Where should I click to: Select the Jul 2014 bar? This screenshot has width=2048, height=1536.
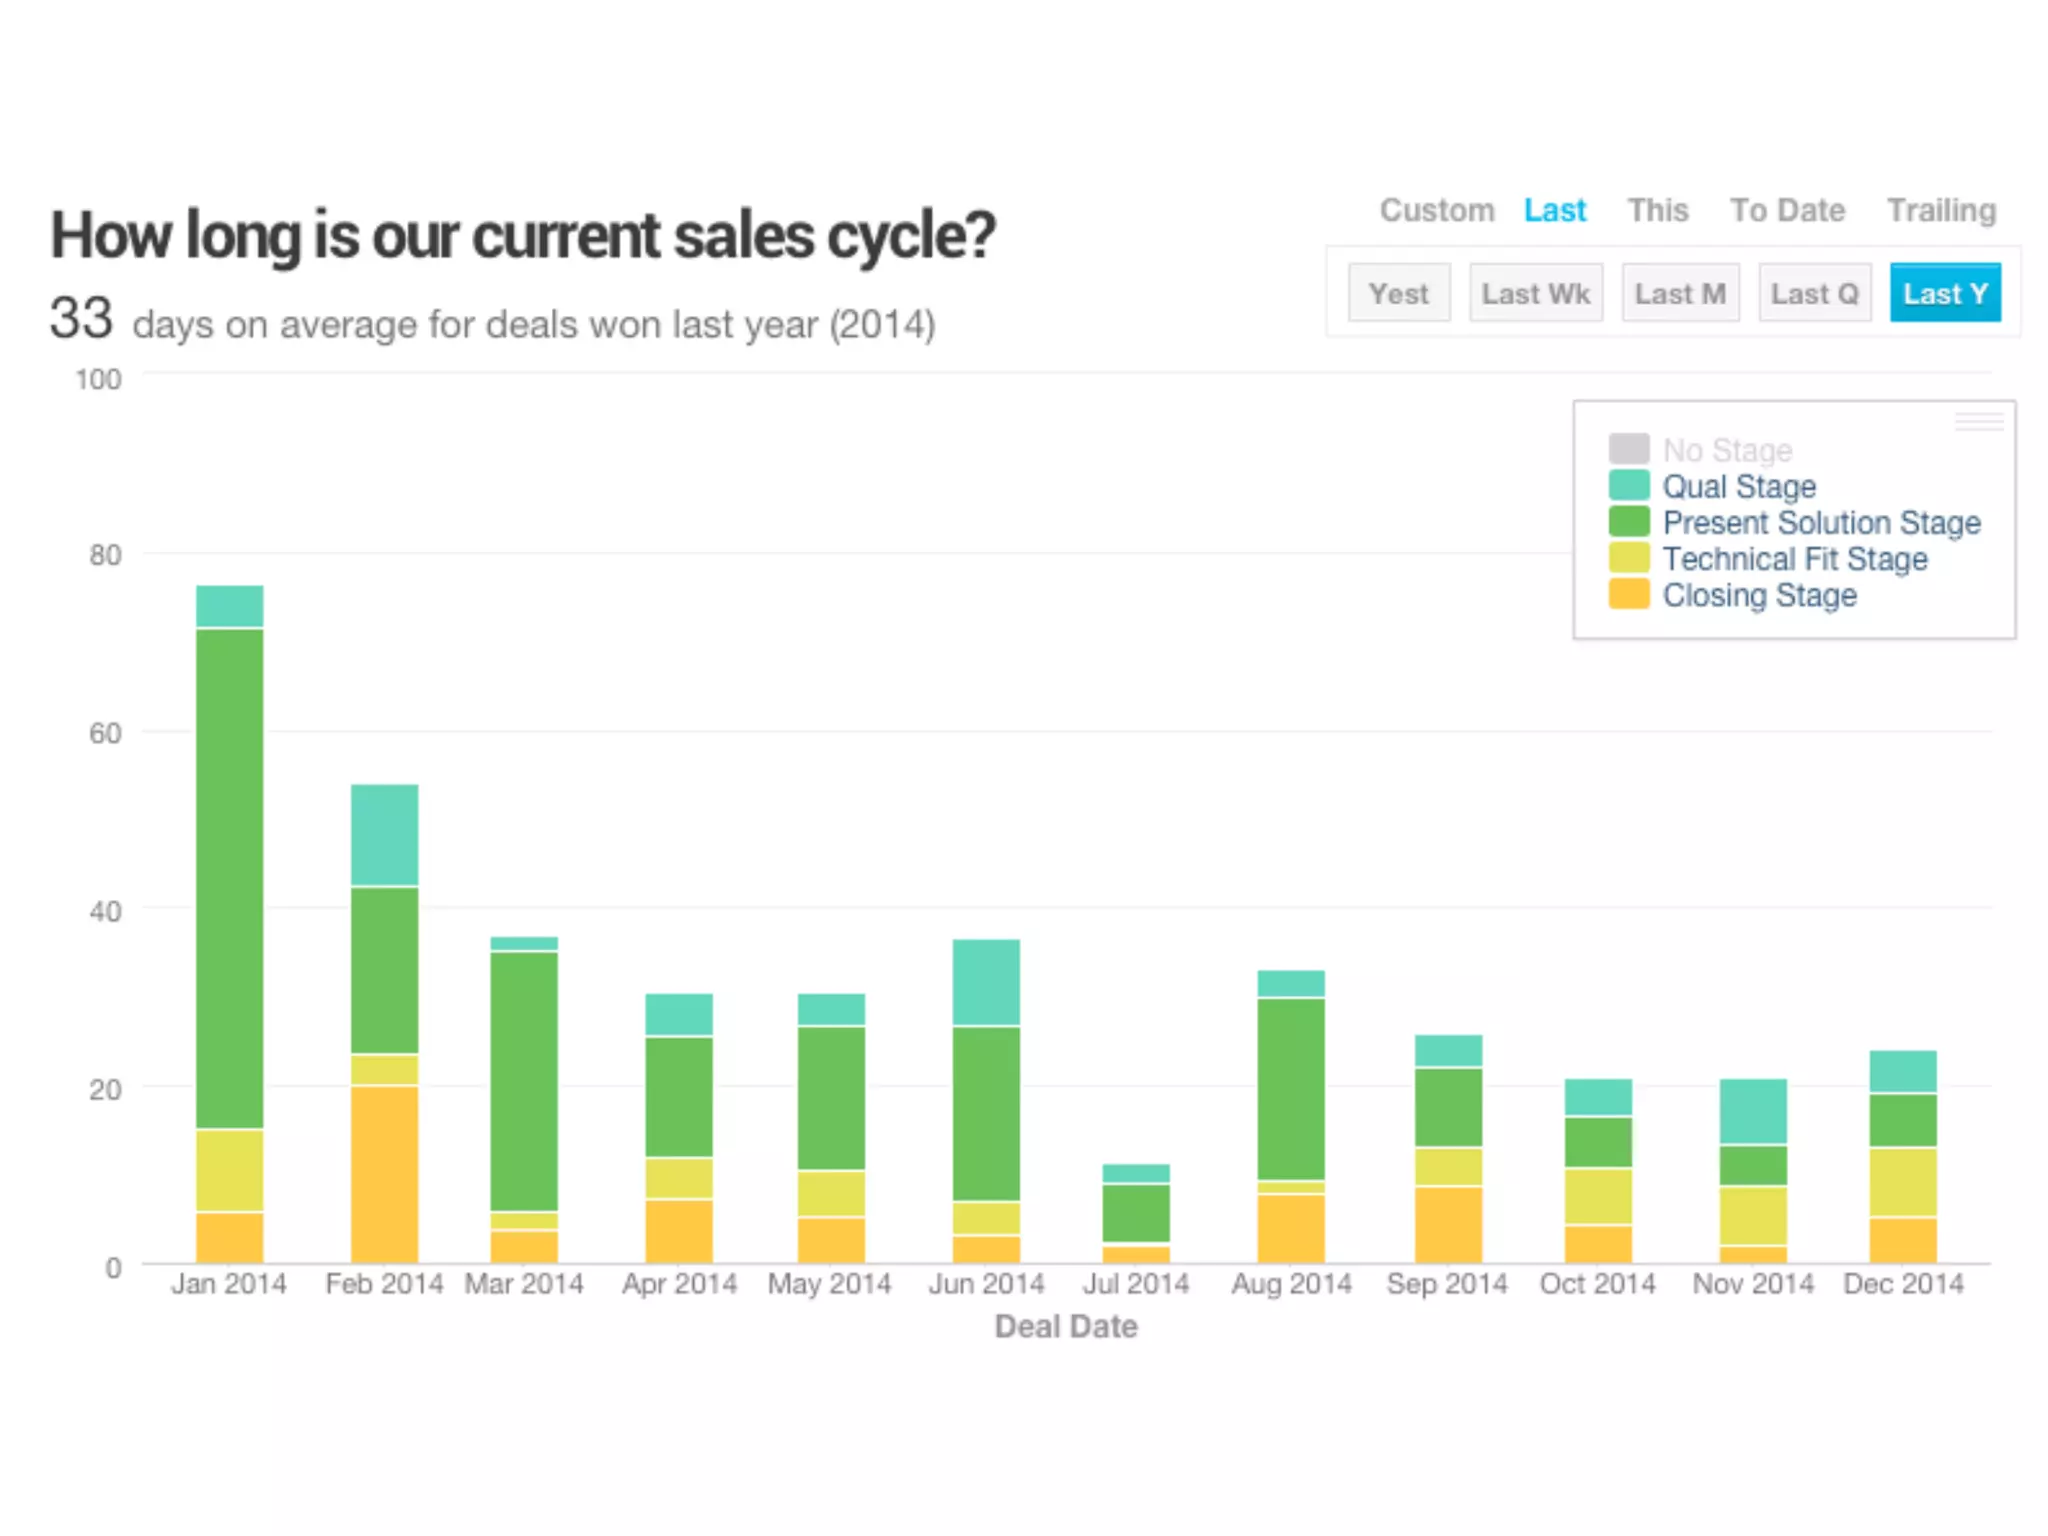(x=1136, y=1214)
